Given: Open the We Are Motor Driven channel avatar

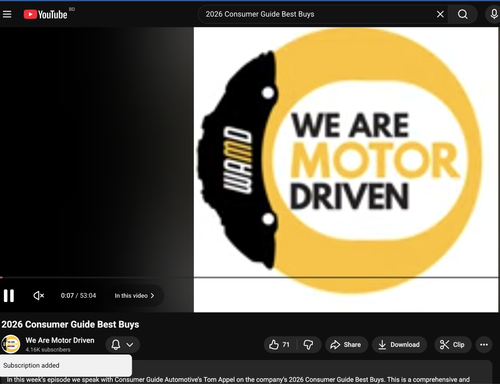Looking at the screenshot, I should pyautogui.click(x=11, y=344).
